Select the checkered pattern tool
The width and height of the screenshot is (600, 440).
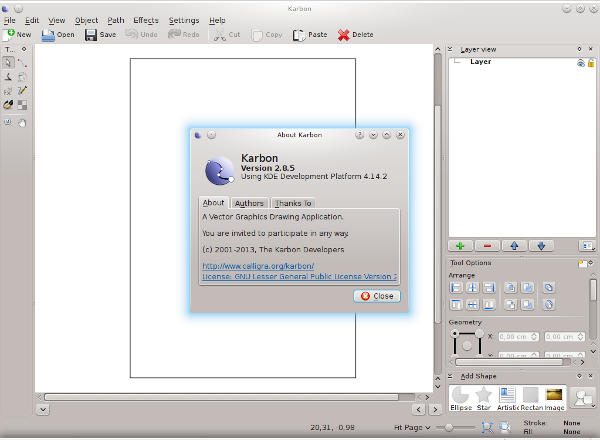point(22,105)
